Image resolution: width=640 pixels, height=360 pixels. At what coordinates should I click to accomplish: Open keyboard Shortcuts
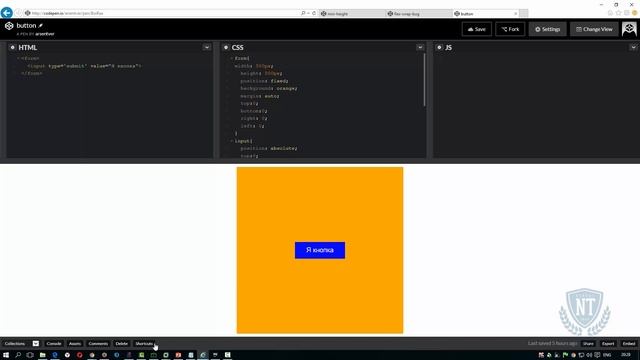pos(144,344)
